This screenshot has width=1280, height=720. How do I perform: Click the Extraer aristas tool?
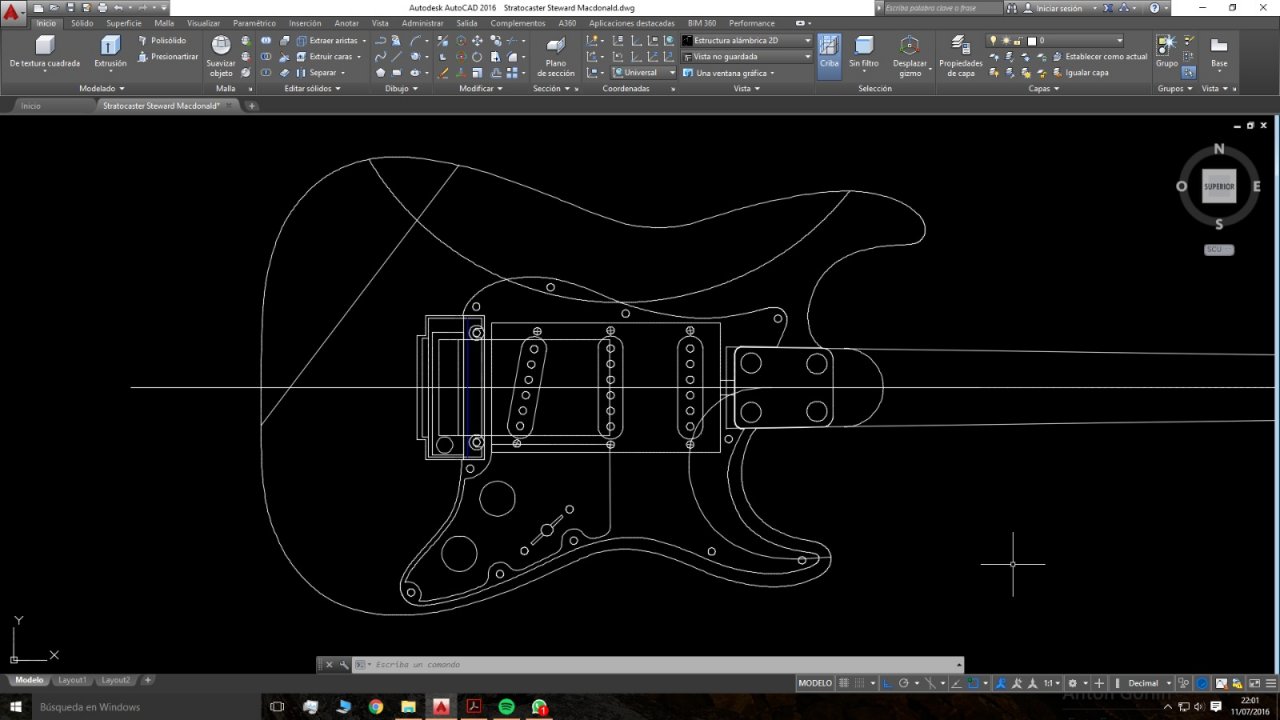[327, 41]
